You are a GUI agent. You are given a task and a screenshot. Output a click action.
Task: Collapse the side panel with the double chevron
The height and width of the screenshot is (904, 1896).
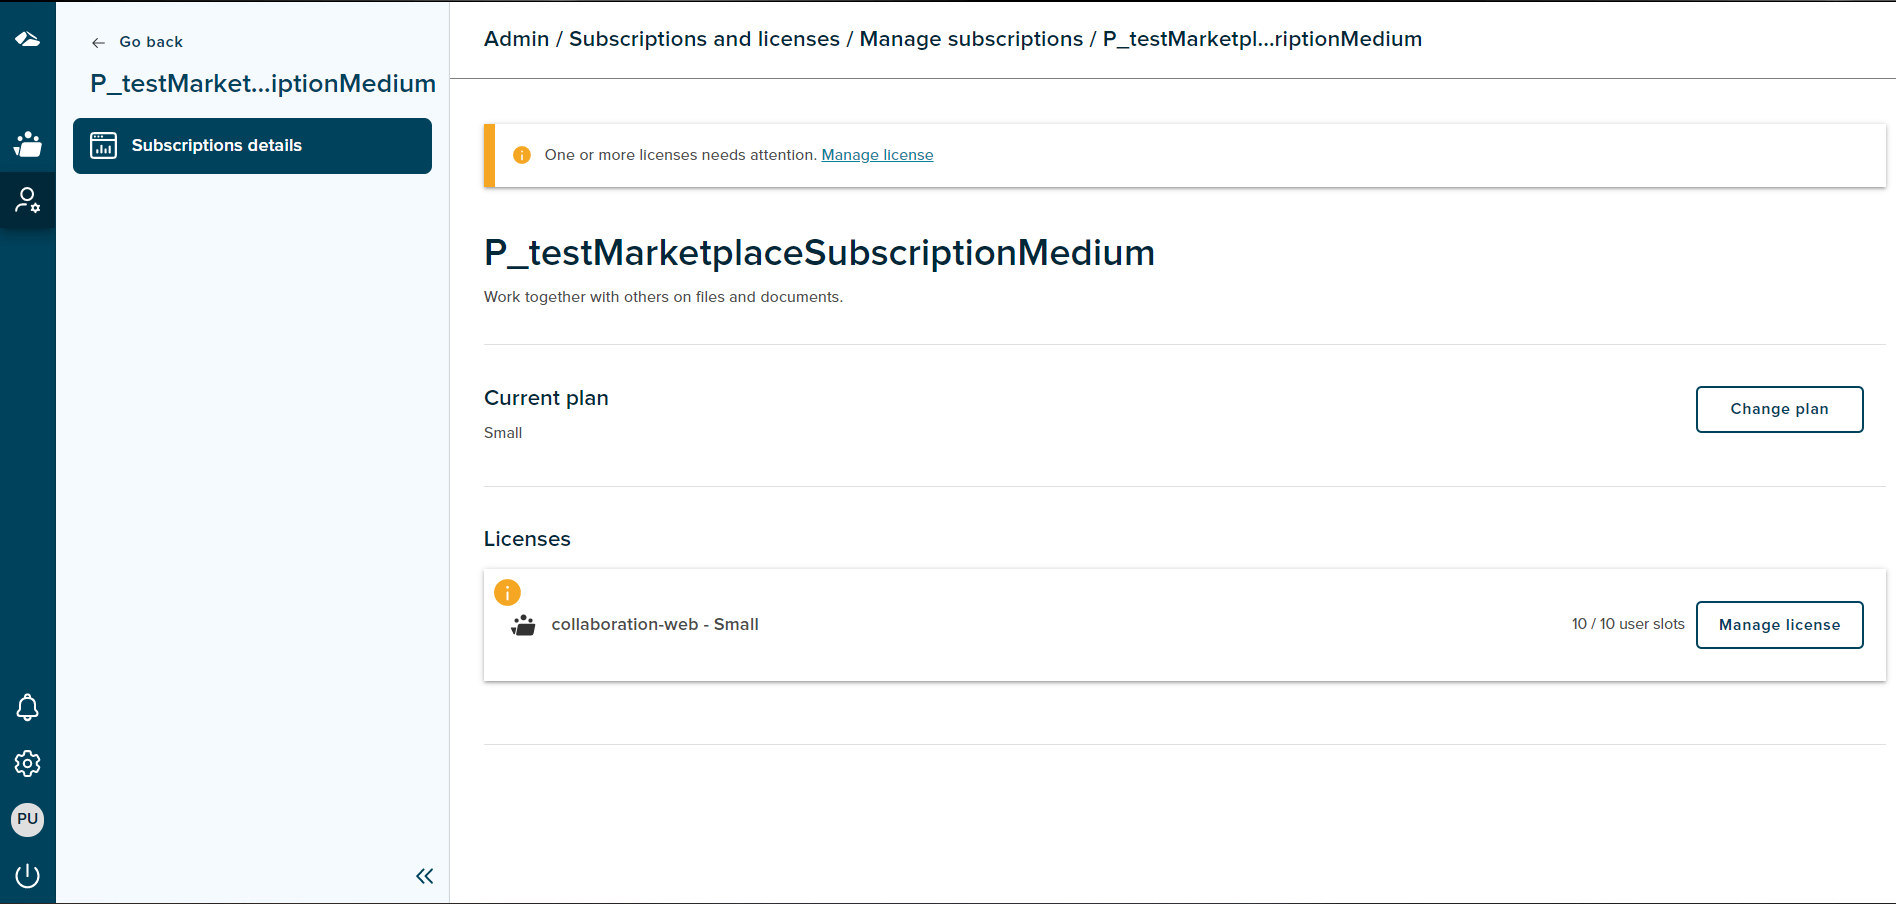click(x=424, y=877)
